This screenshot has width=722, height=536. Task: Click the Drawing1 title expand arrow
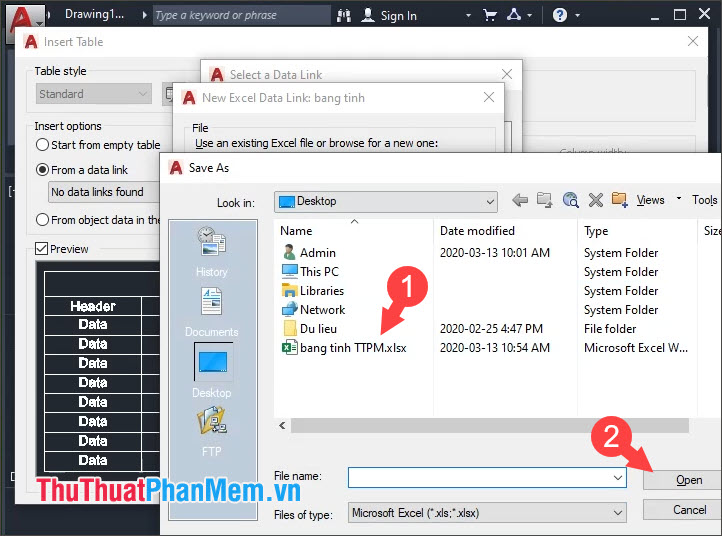(x=145, y=15)
